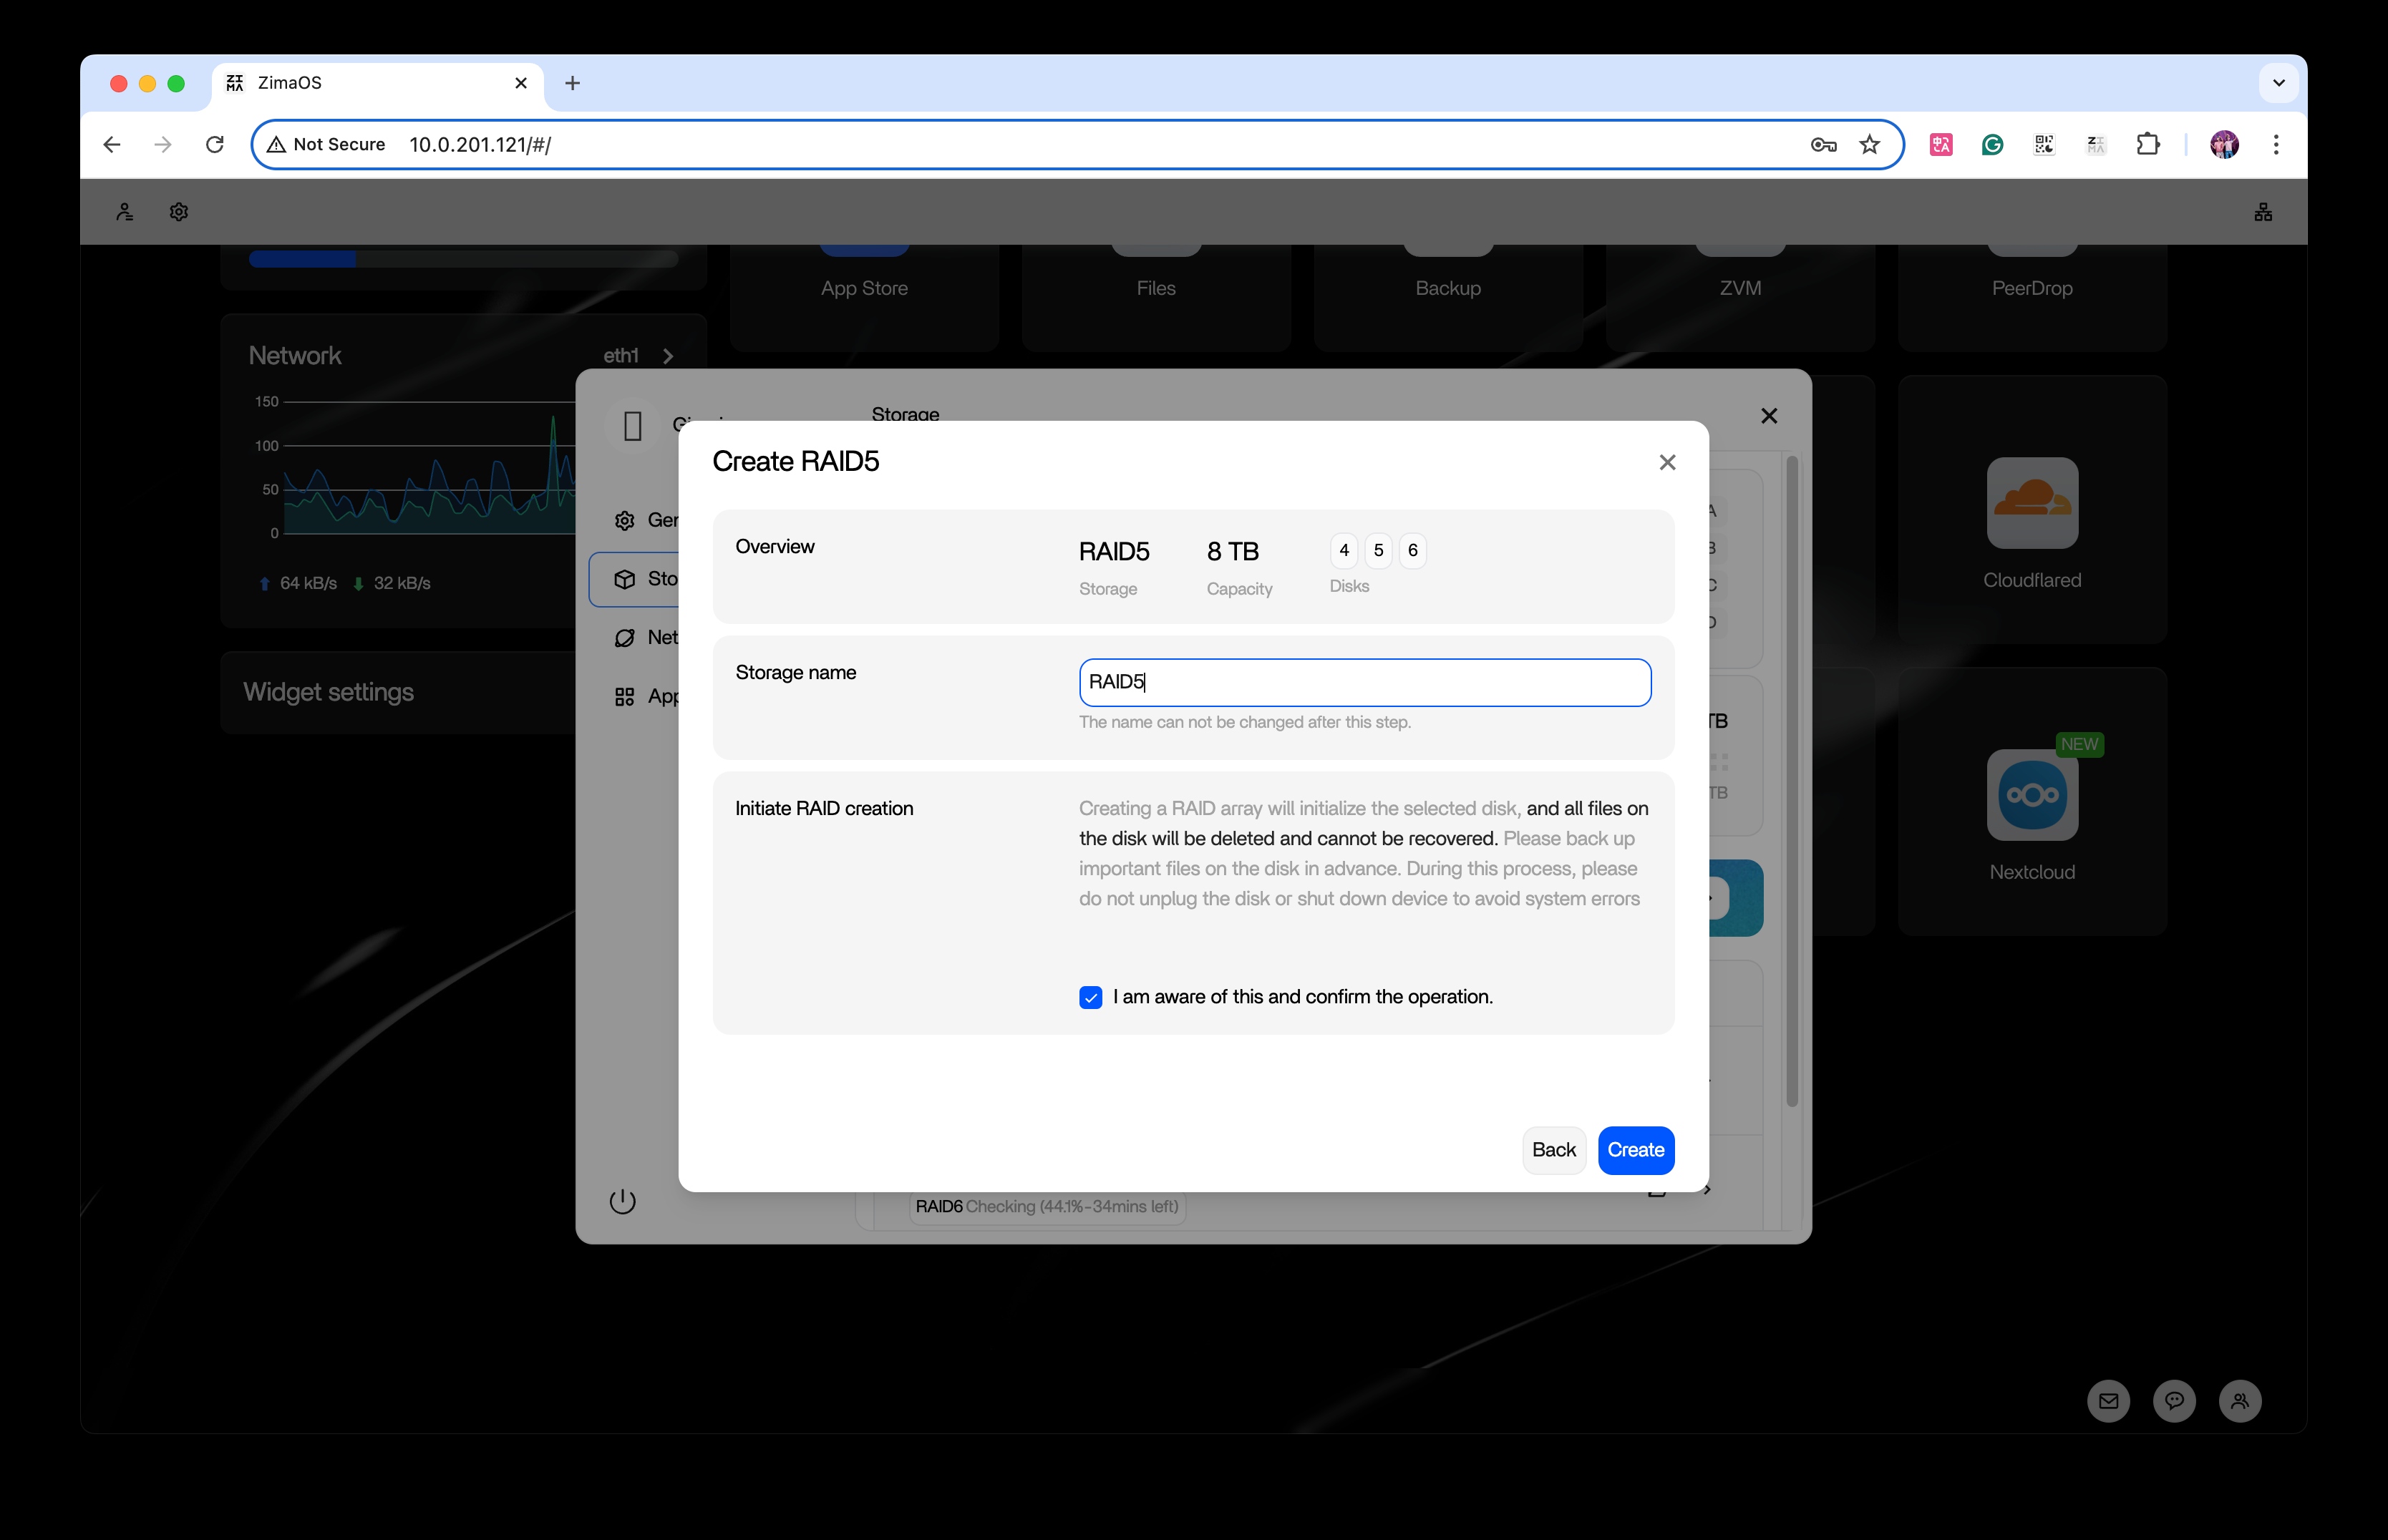Open a new browser tab

pyautogui.click(x=572, y=83)
